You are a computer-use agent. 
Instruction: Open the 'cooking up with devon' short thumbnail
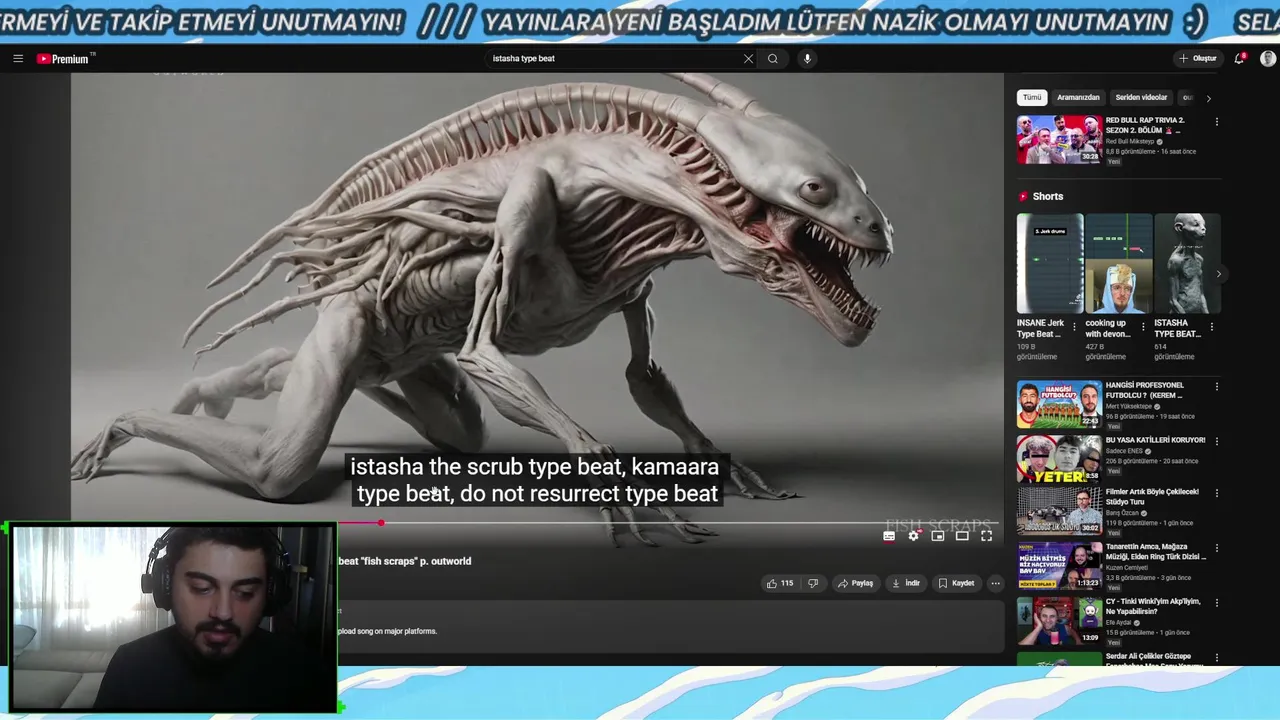1119,263
